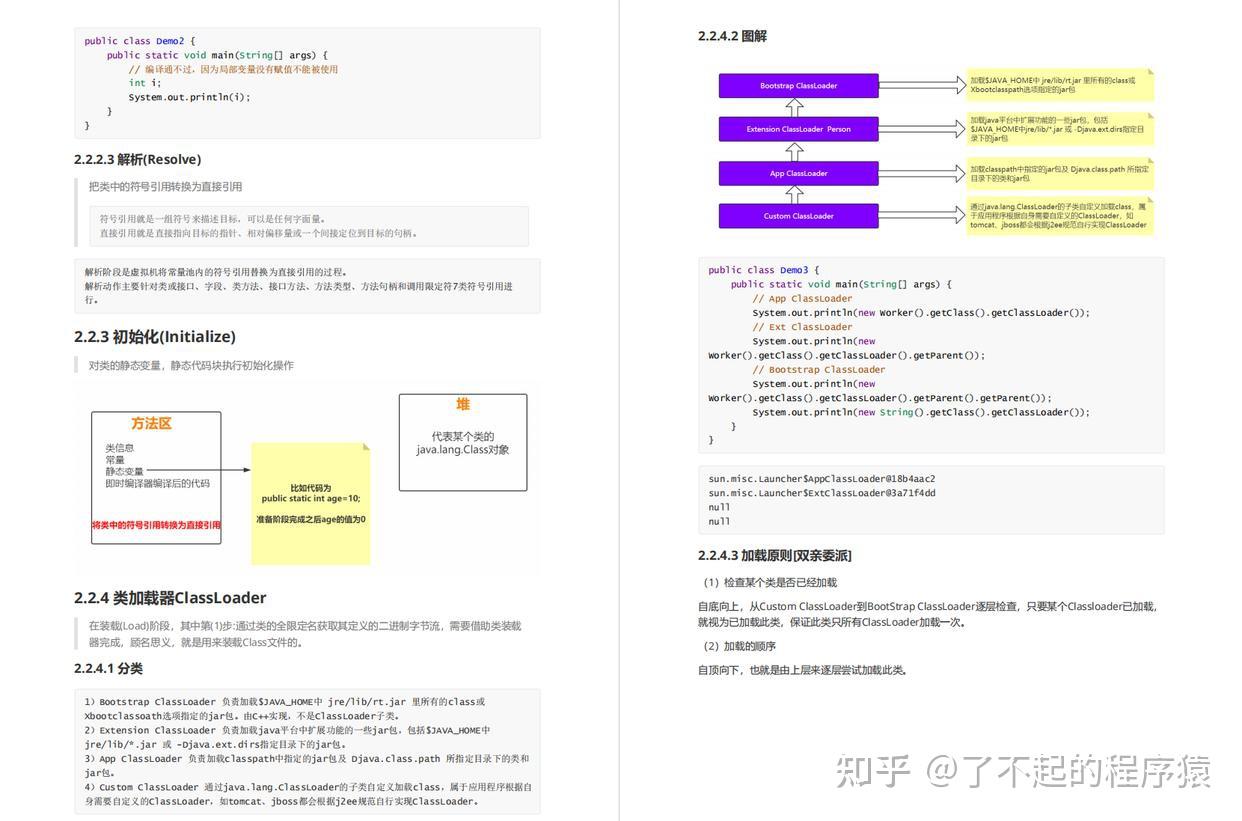Click the Demo3 code block
The image size is (1242, 821).
click(930, 355)
